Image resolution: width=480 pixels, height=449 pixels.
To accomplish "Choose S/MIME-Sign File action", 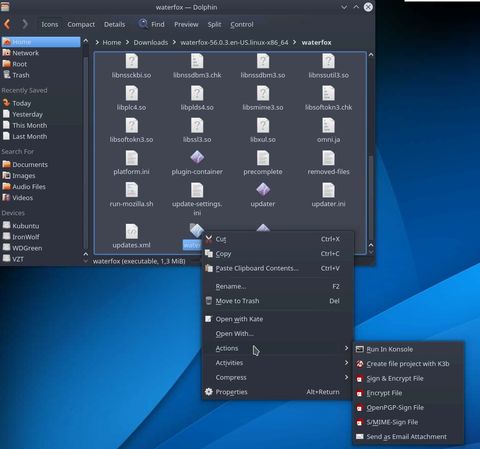I will pyautogui.click(x=408, y=422).
